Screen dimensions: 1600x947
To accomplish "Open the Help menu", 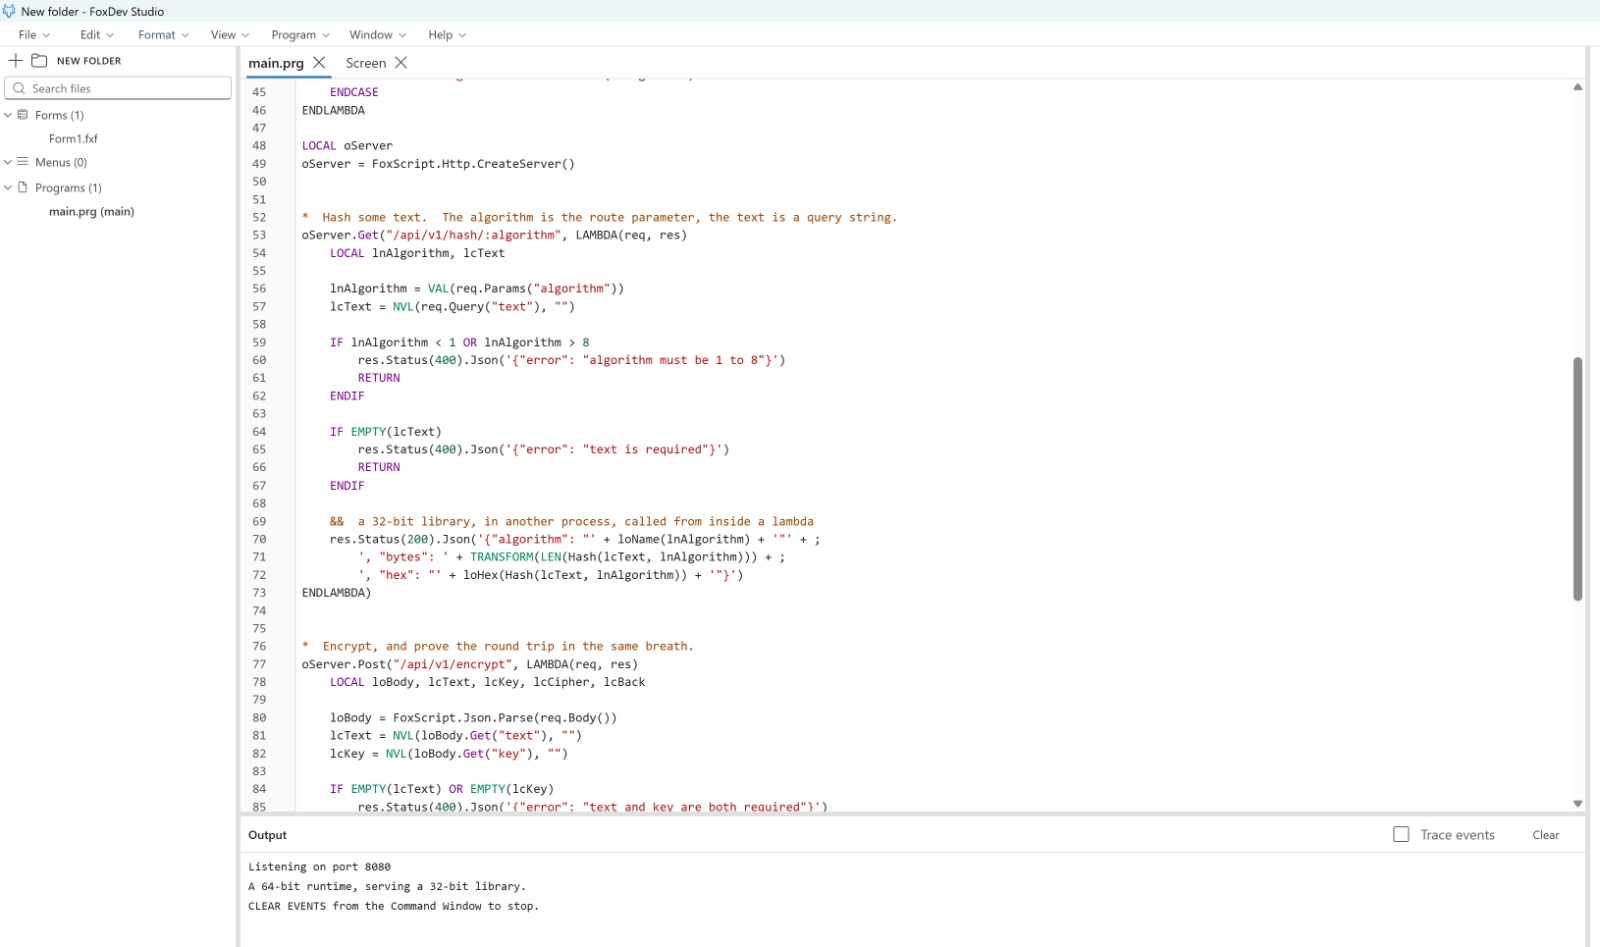I will click(x=447, y=34).
